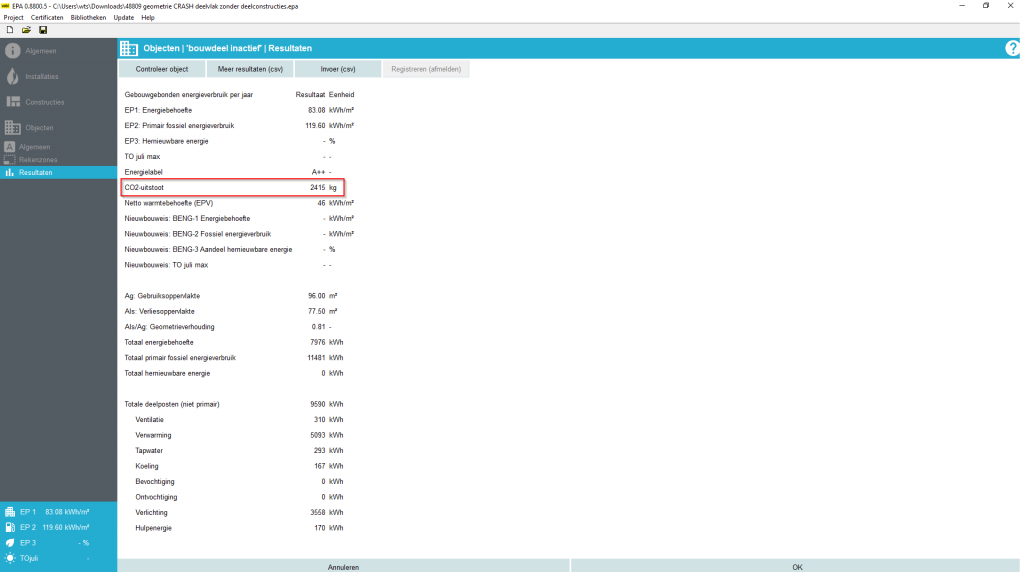This screenshot has height=572, width=1024.
Task: Click the EP1: Energiebehoefte label
Action: tap(158, 110)
